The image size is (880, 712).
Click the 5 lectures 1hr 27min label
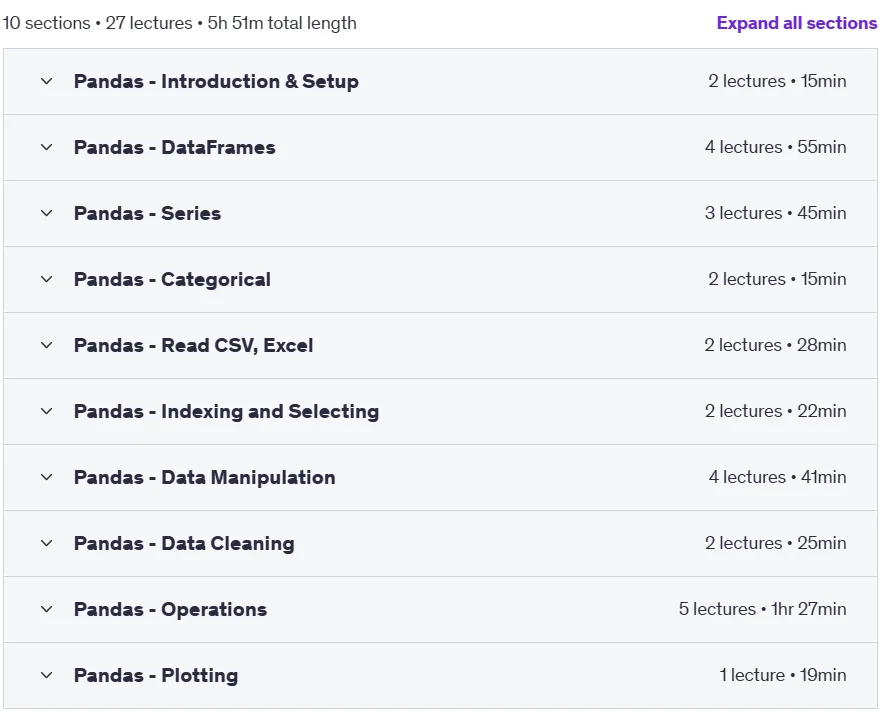[762, 609]
